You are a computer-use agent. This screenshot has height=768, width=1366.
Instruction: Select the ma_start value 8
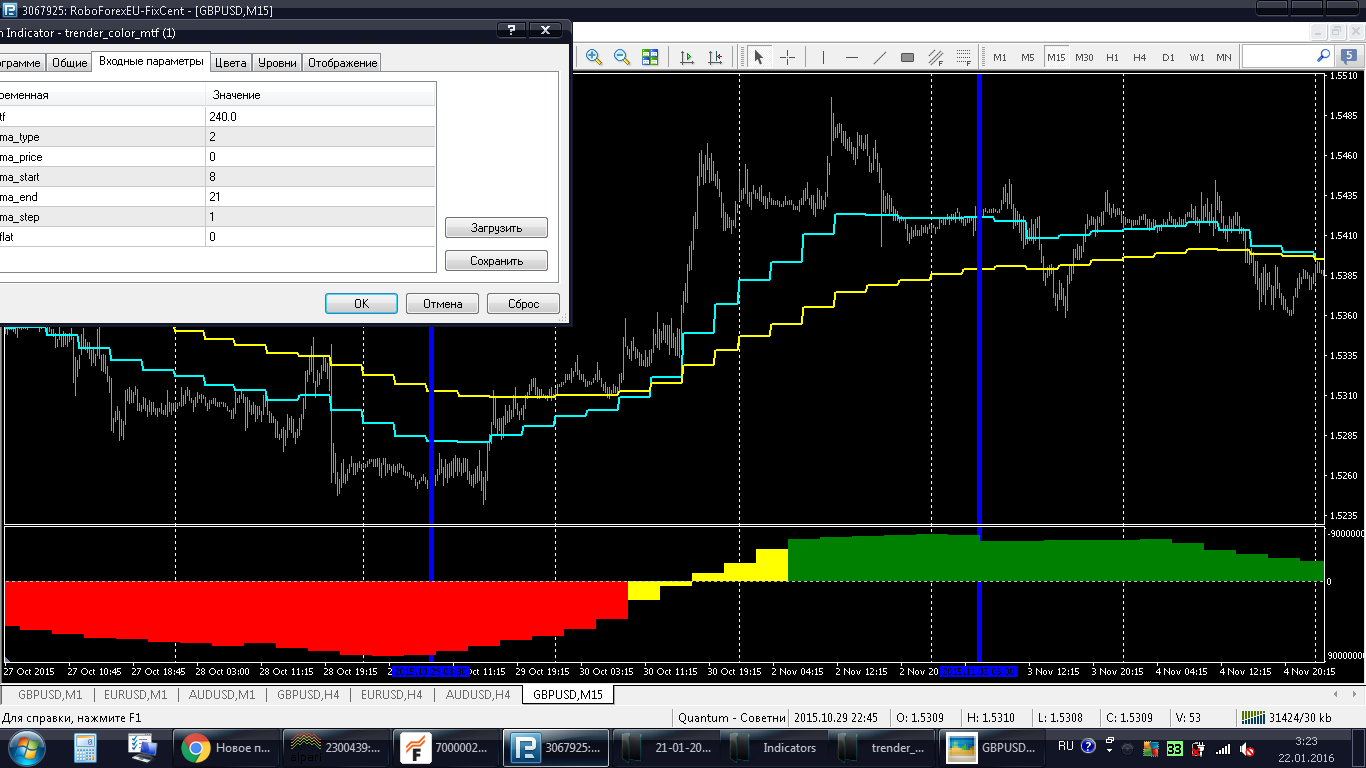[x=321, y=177]
